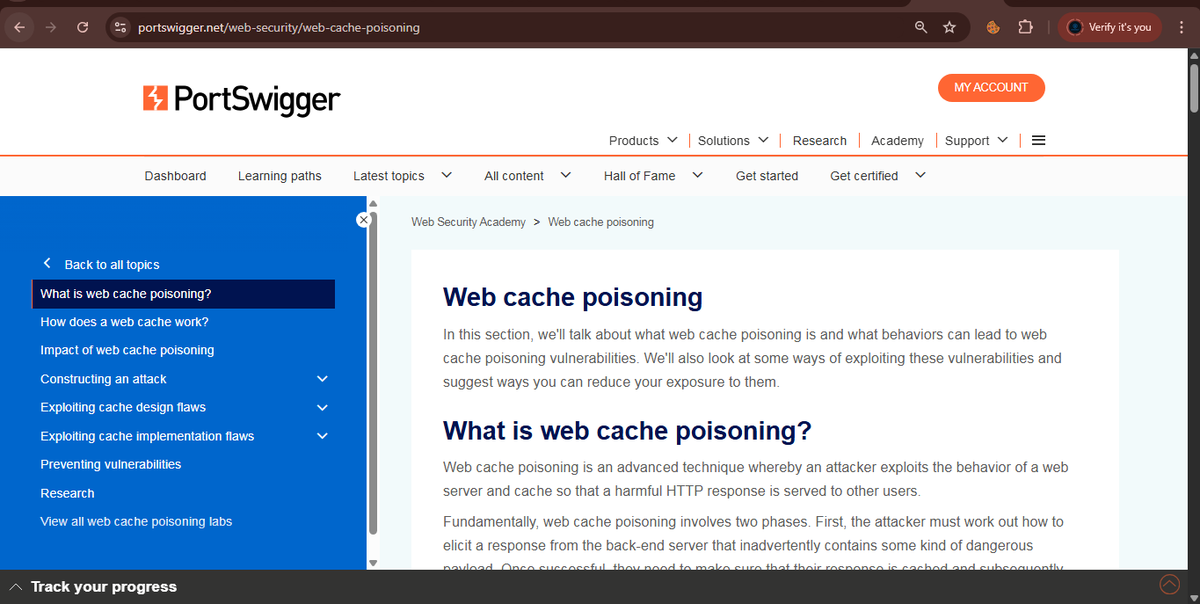Viewport: 1200px width, 604px height.
Task: Expand Exploiting cache implementation flaws chevron
Action: click(322, 436)
